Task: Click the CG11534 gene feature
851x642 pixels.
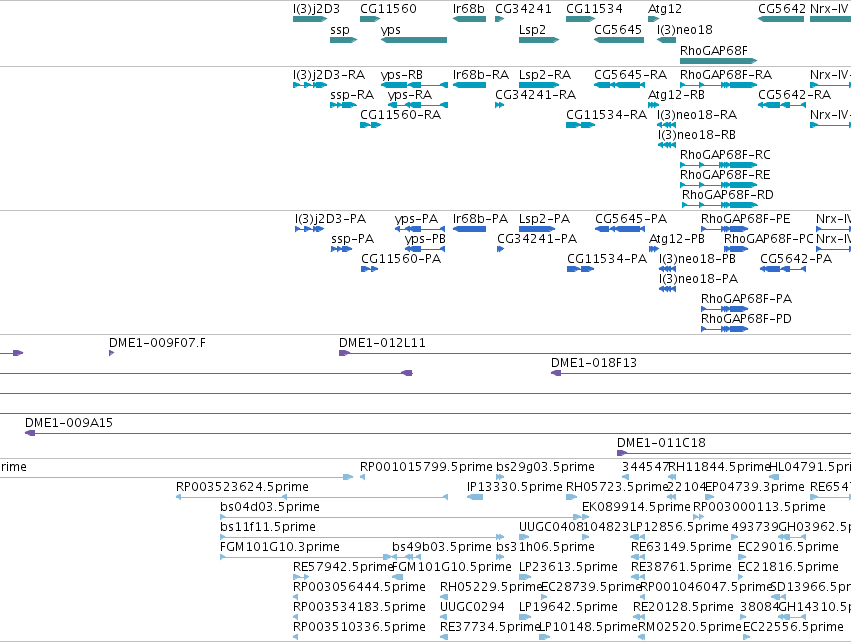Action: point(581,19)
